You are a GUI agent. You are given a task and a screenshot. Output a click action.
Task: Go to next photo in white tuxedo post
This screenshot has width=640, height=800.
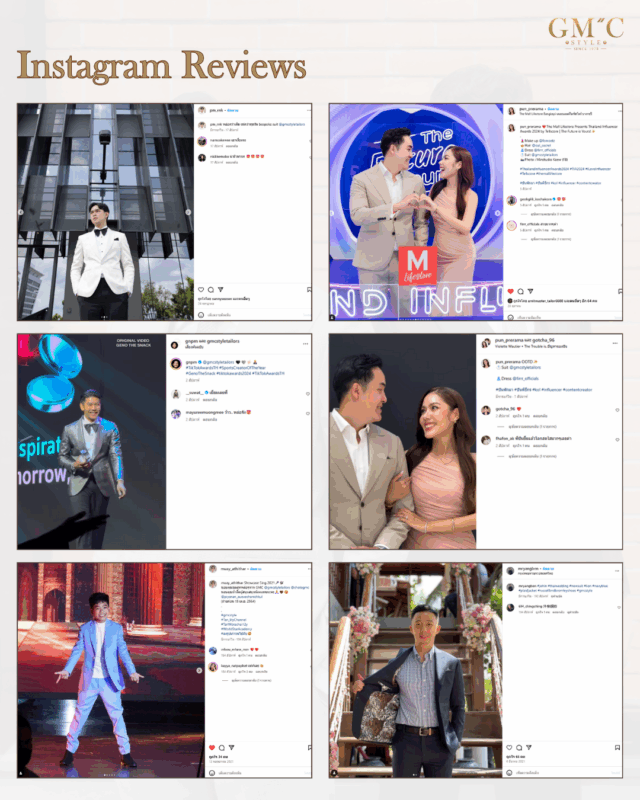coord(189,212)
